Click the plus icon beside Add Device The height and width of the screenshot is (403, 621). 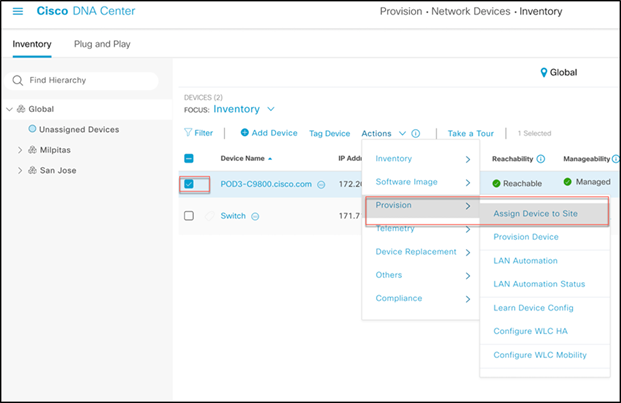245,132
